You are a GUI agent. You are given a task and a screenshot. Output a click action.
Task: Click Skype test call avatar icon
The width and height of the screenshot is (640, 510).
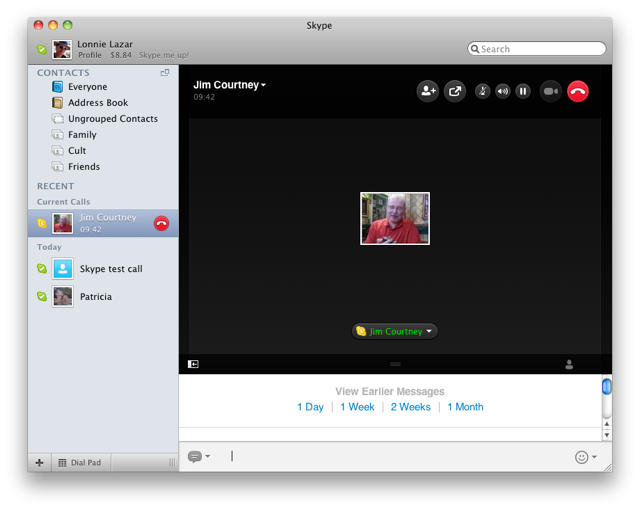point(63,268)
